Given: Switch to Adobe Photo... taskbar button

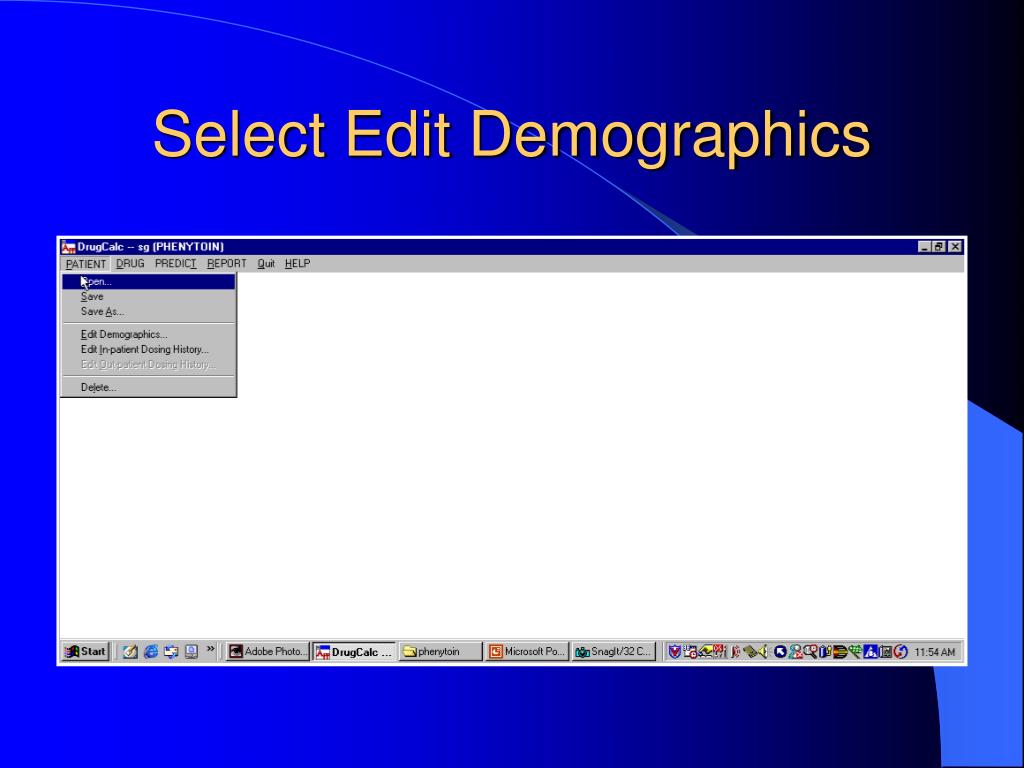Looking at the screenshot, I should (266, 651).
